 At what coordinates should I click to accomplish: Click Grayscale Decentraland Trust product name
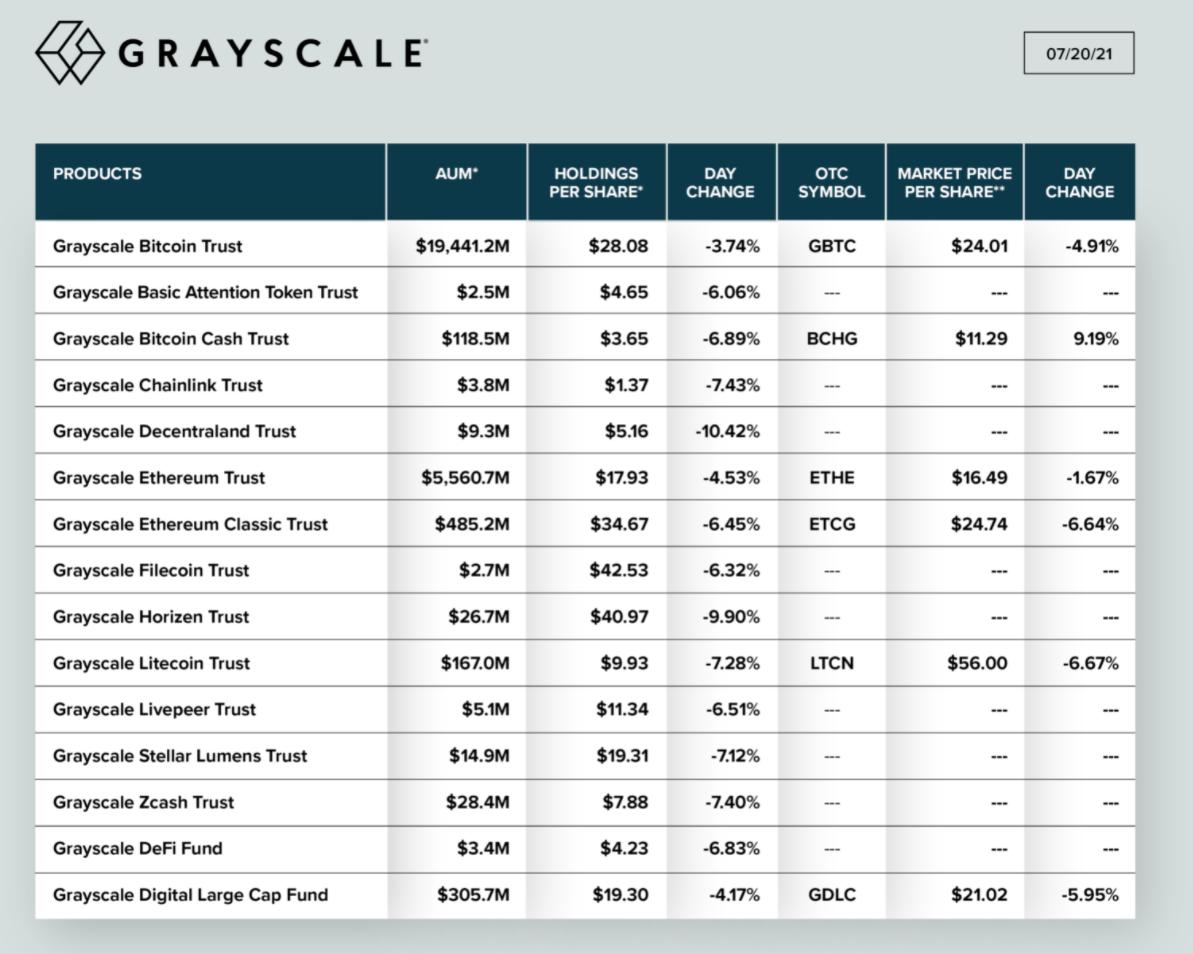click(174, 432)
